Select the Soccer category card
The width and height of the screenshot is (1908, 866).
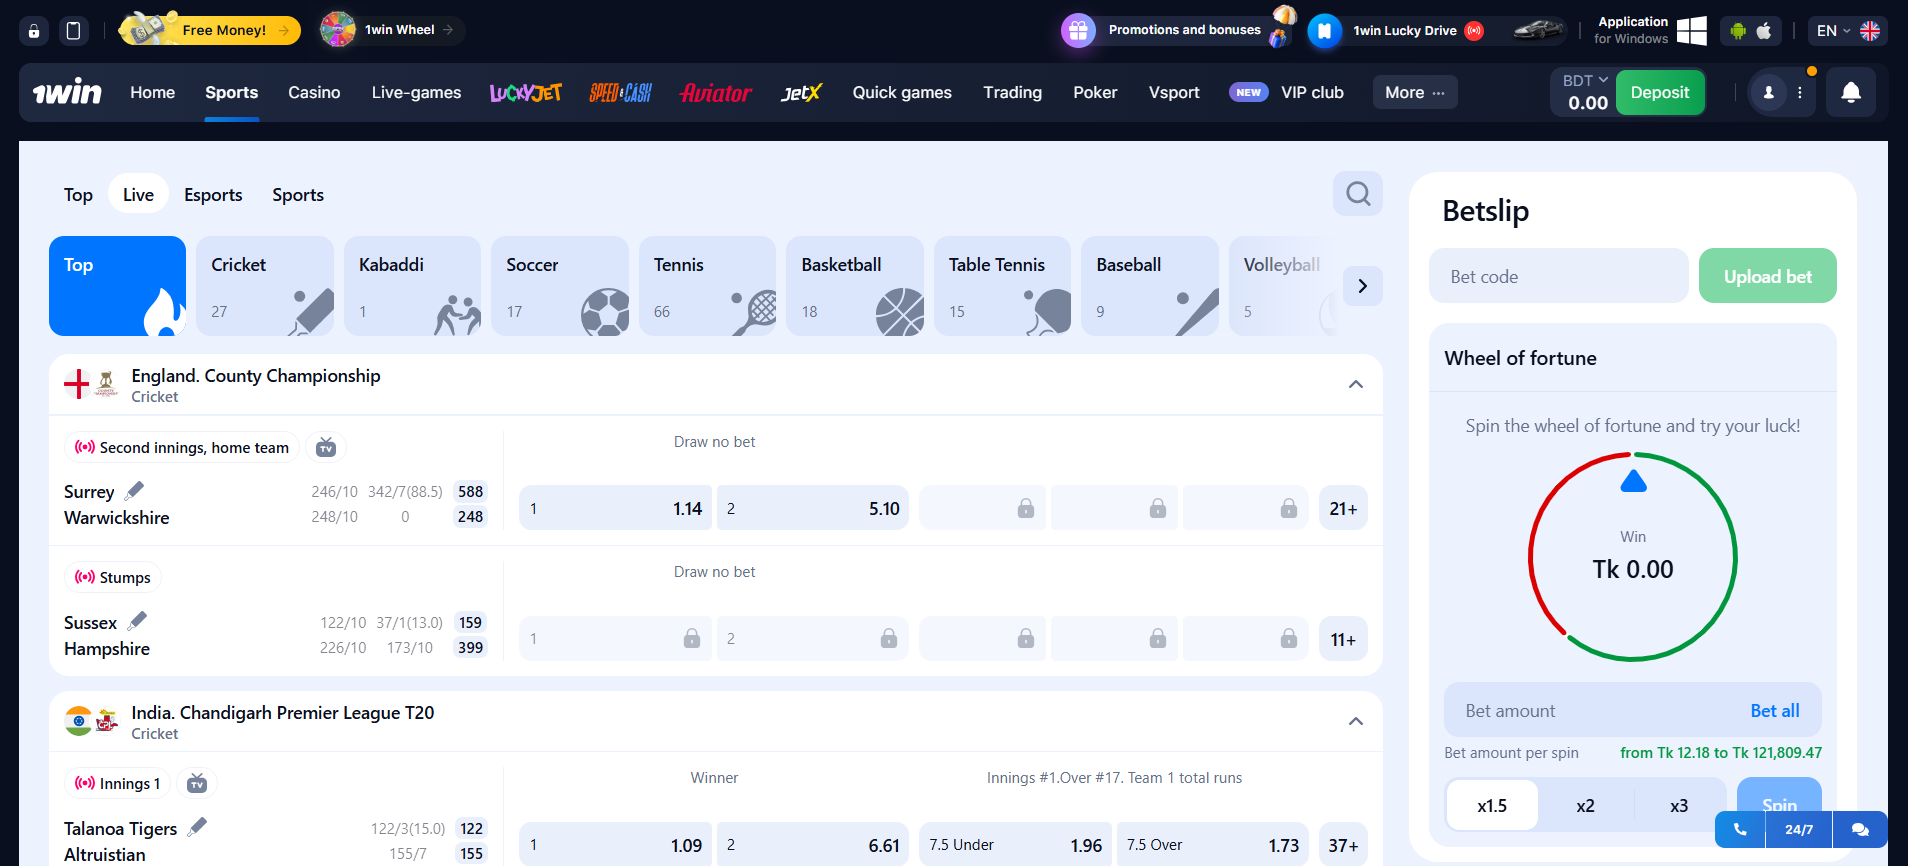click(560, 286)
